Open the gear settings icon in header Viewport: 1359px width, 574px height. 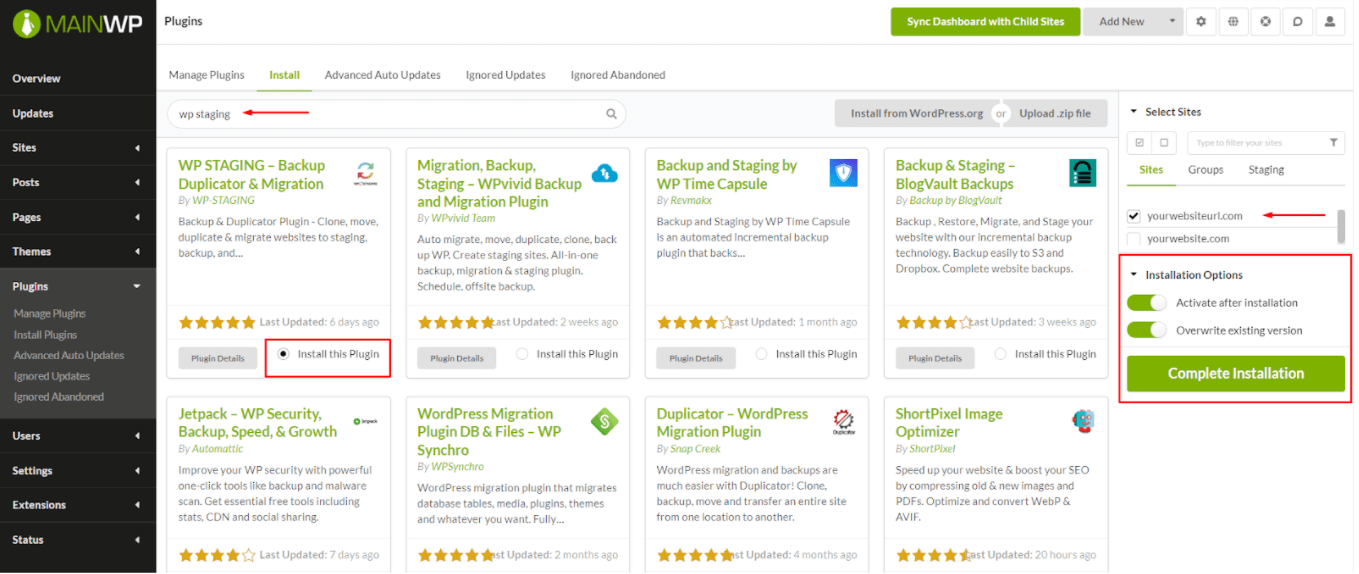pos(1200,21)
